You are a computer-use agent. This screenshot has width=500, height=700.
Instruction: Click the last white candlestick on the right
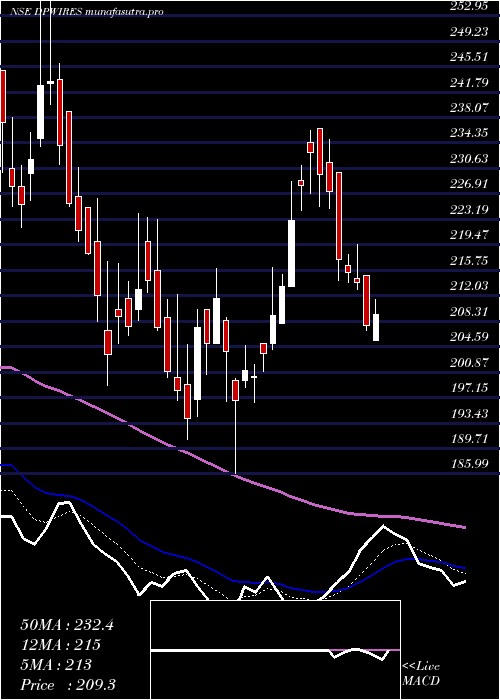coord(376,328)
